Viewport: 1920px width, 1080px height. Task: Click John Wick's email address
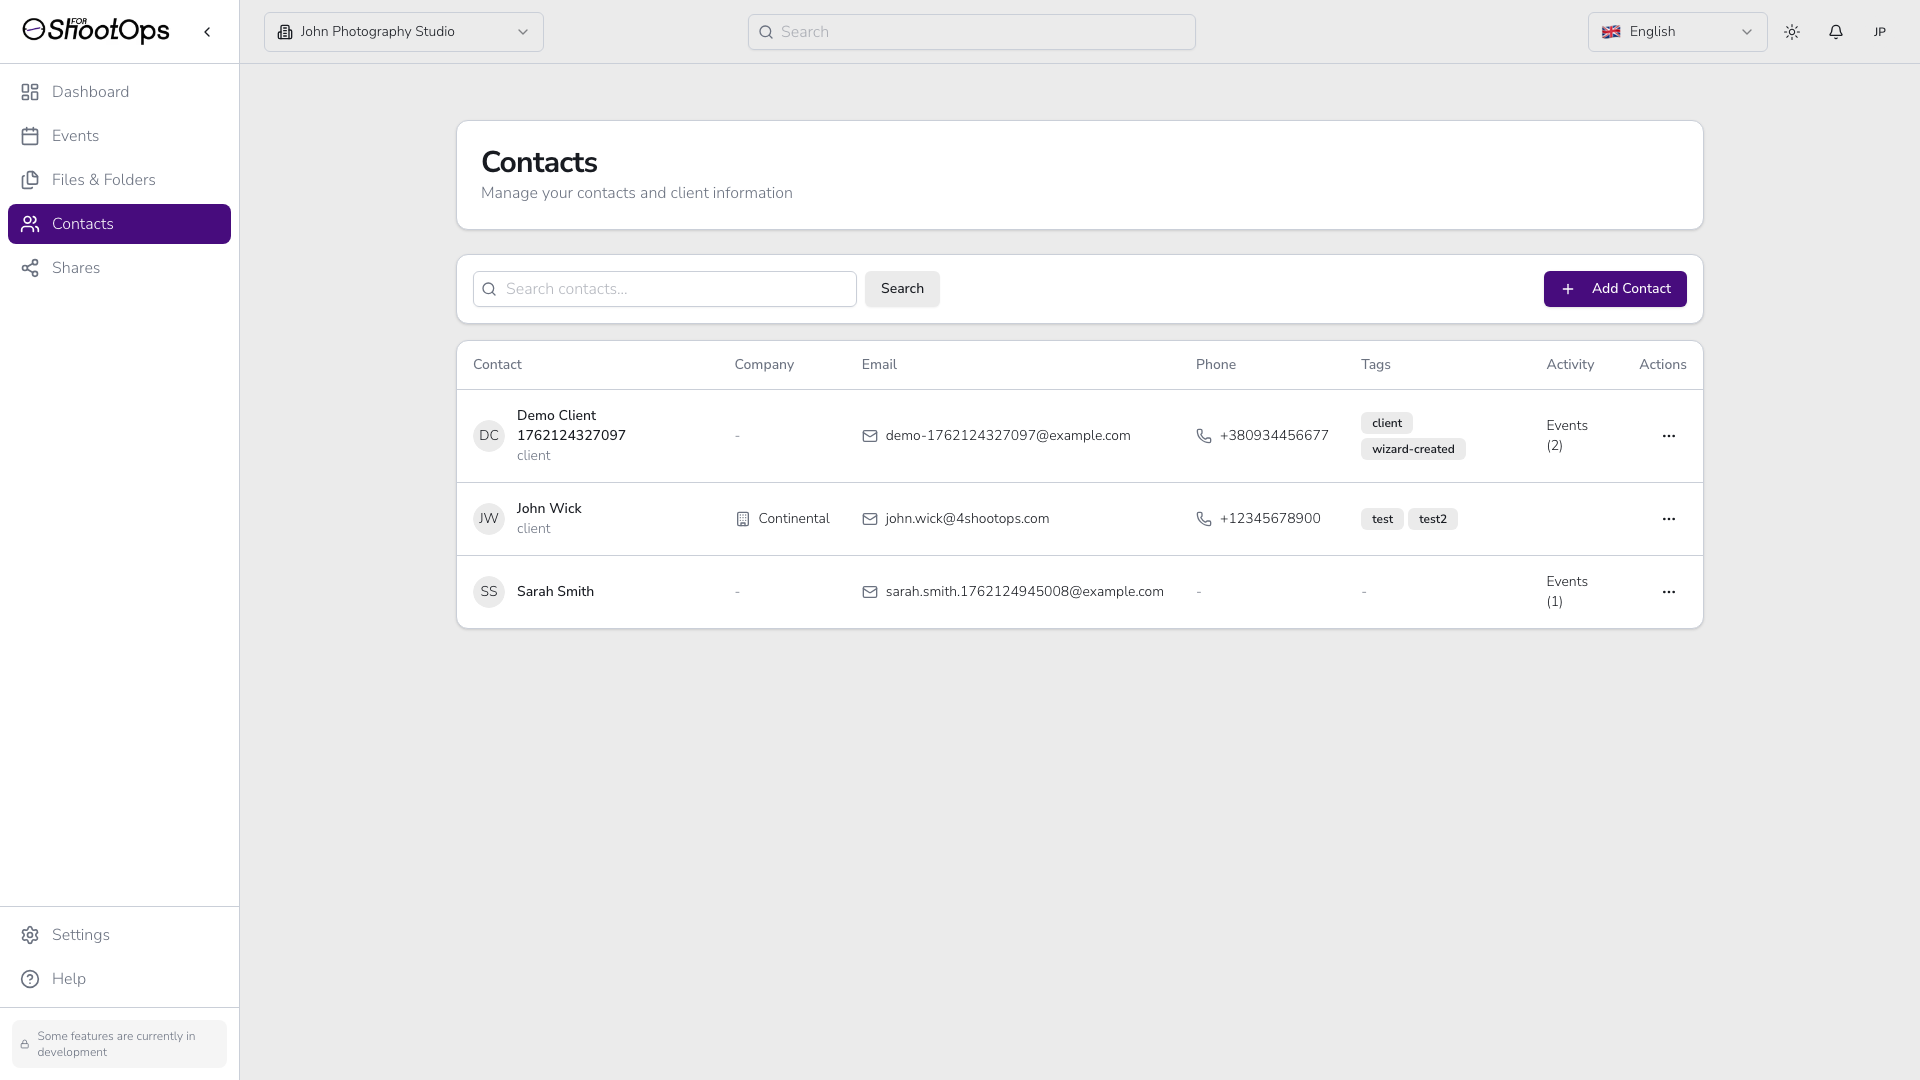pos(966,519)
